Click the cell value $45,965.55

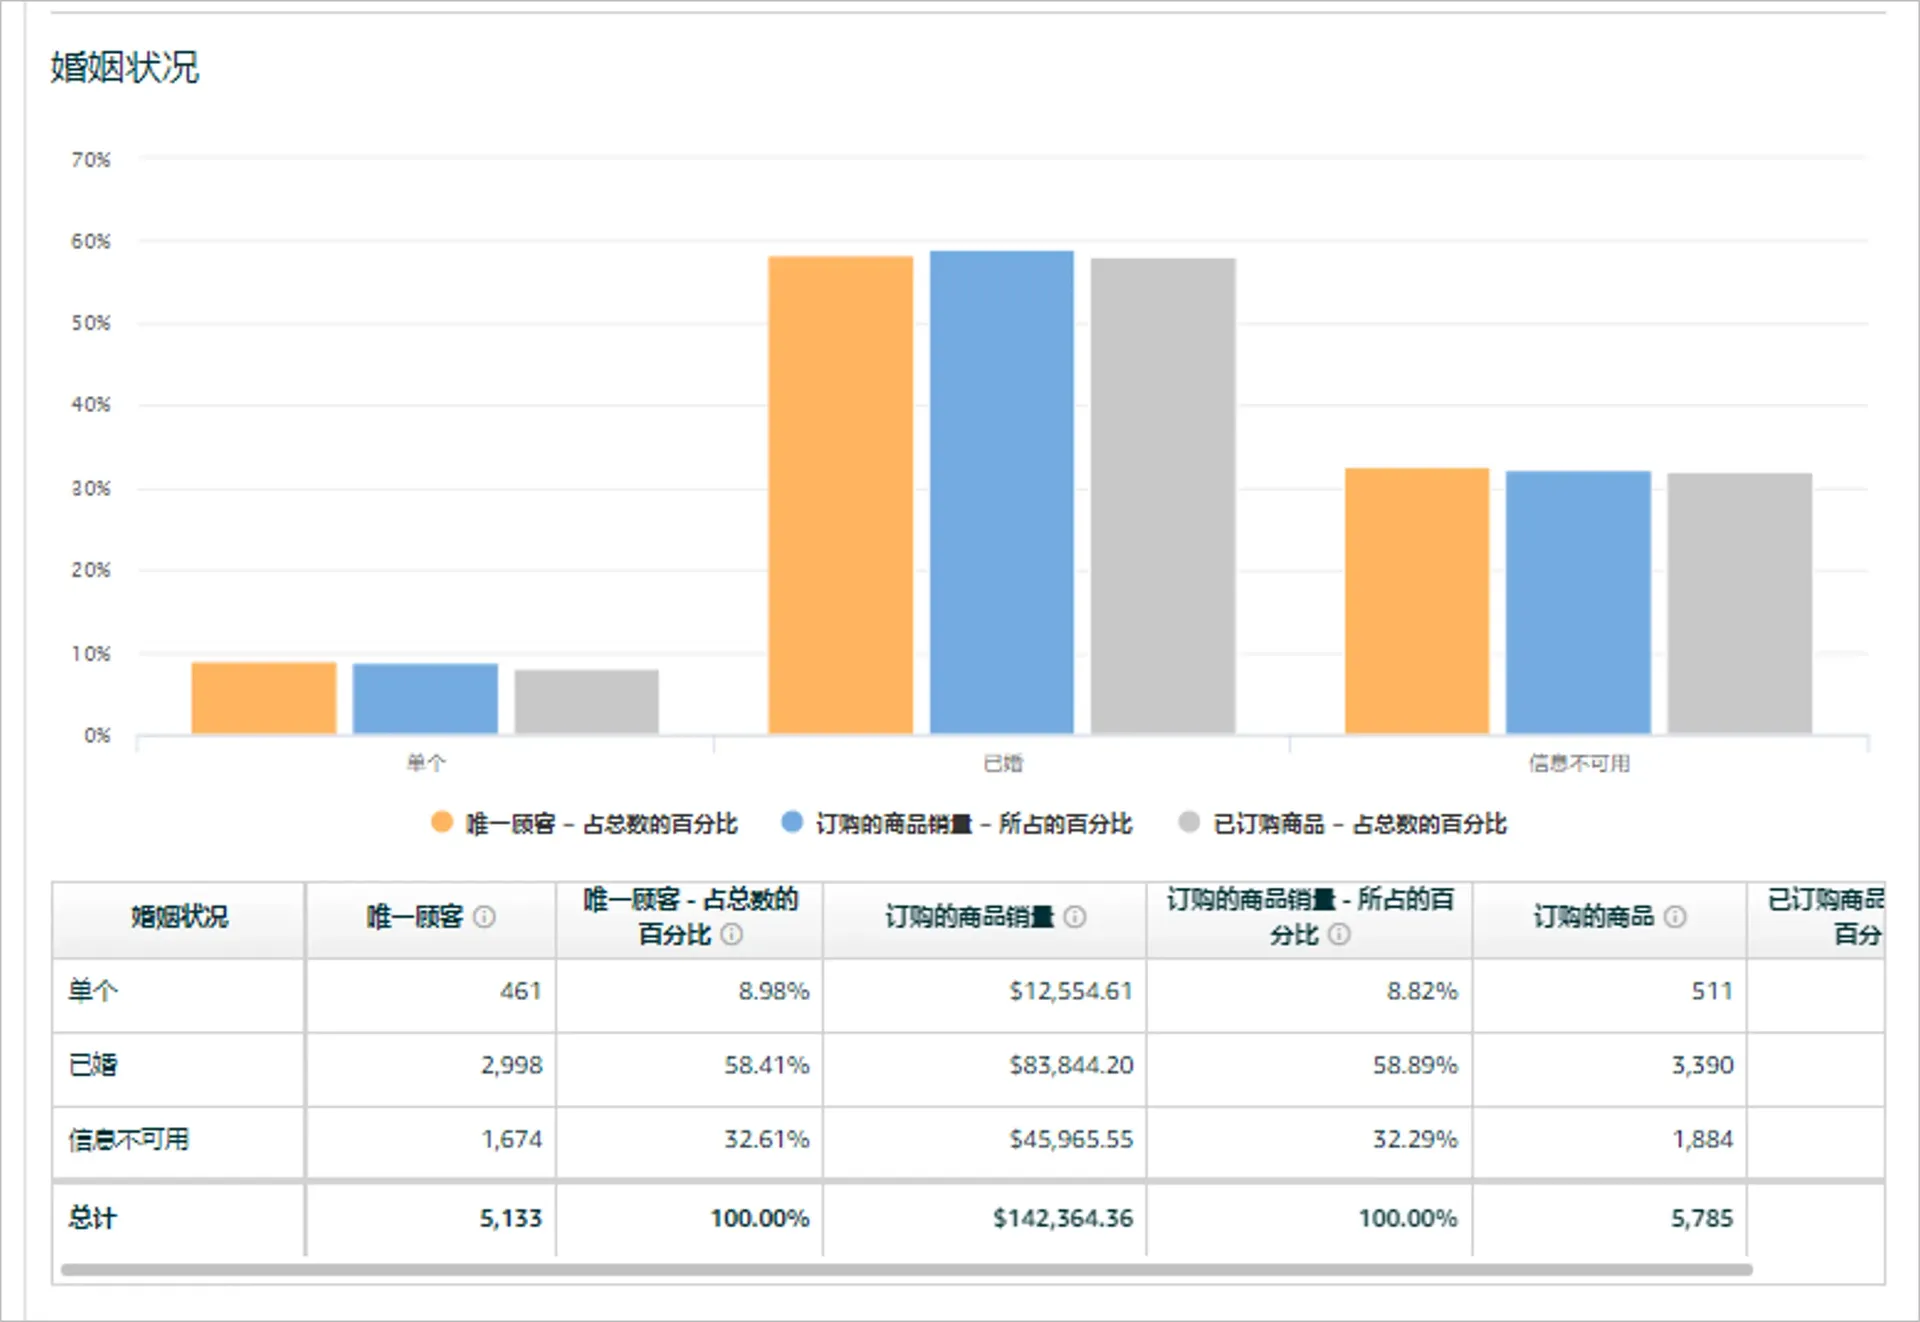click(x=1071, y=1139)
